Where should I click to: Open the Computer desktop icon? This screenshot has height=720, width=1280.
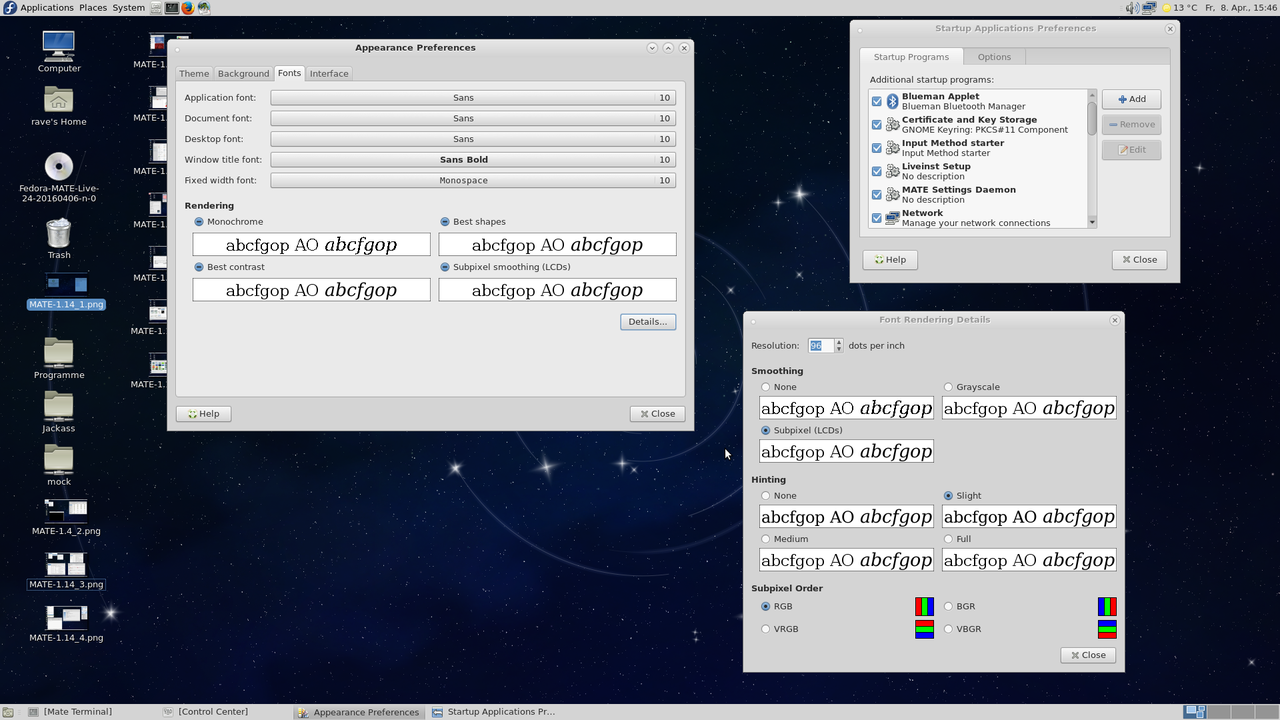point(59,46)
